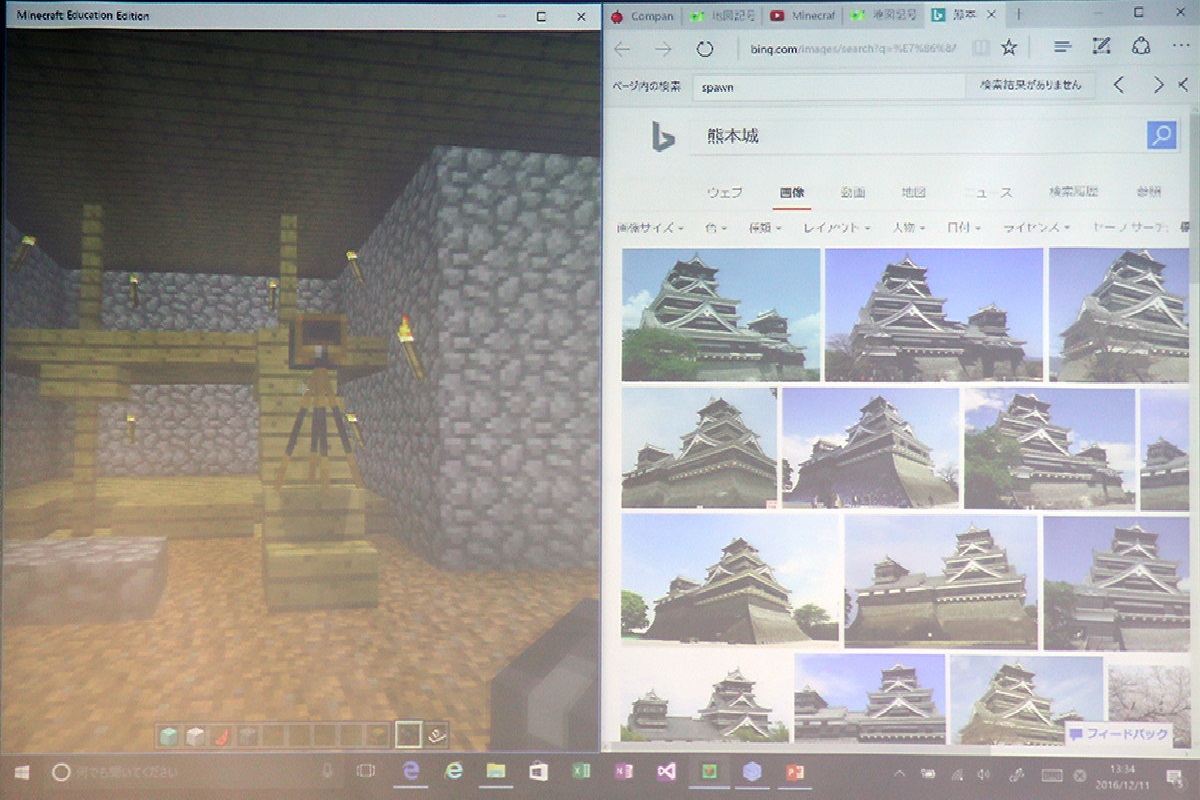Open the 動画 search tab
The image size is (1200, 800).
pyautogui.click(x=853, y=192)
